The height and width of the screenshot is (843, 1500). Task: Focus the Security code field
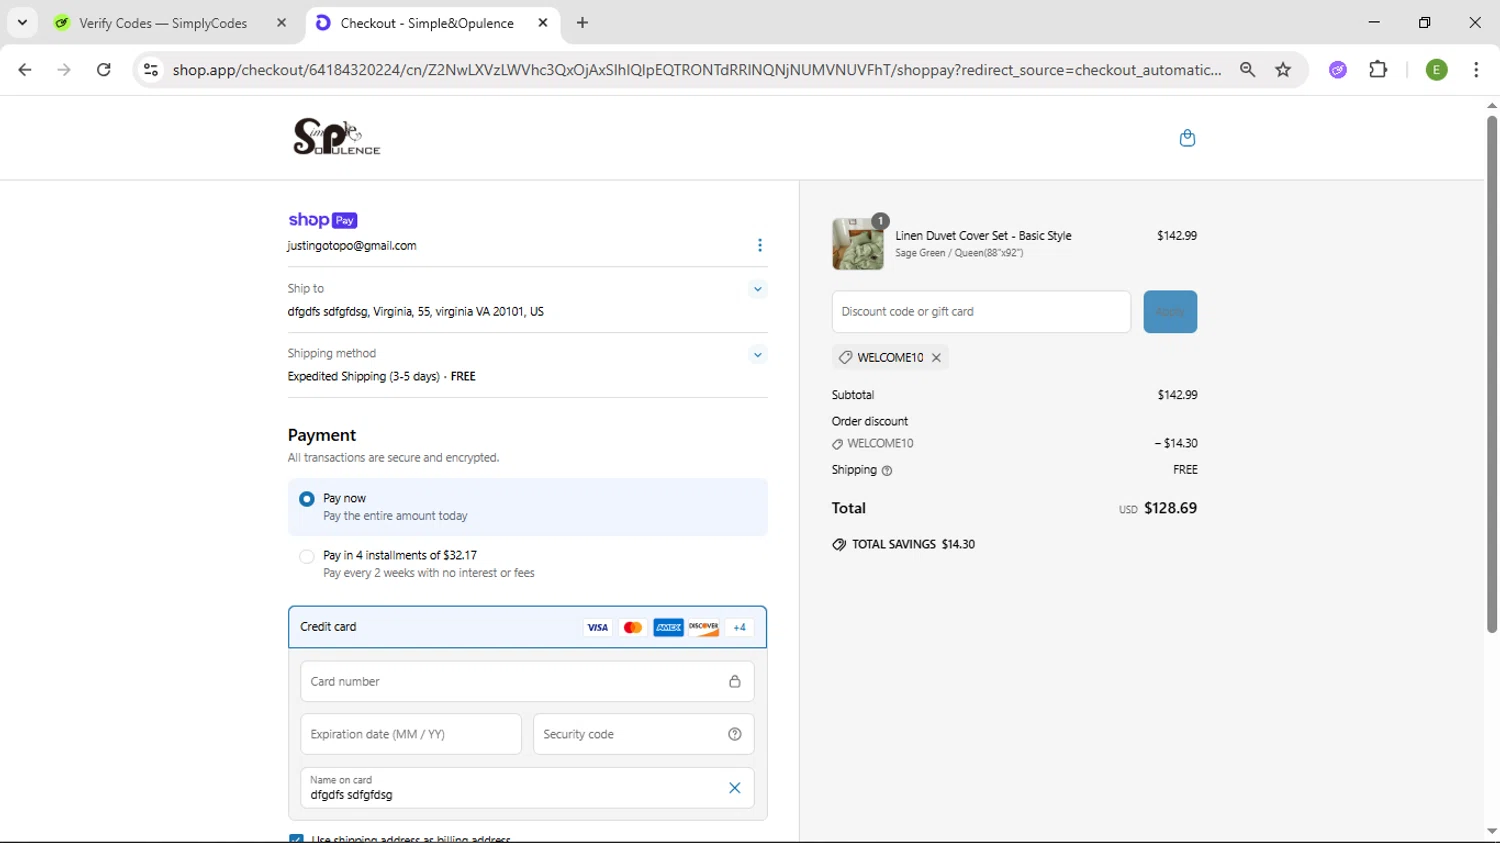[x=643, y=734]
